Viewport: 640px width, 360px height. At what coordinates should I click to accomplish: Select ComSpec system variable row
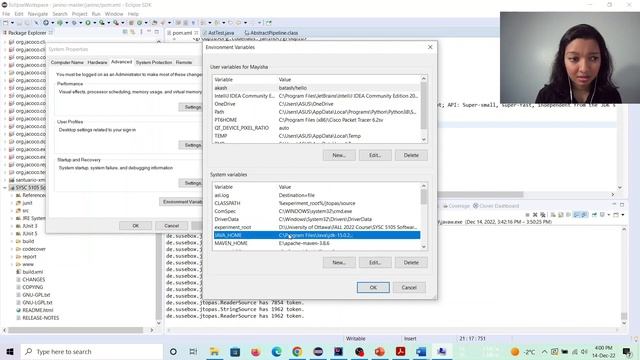click(x=317, y=211)
